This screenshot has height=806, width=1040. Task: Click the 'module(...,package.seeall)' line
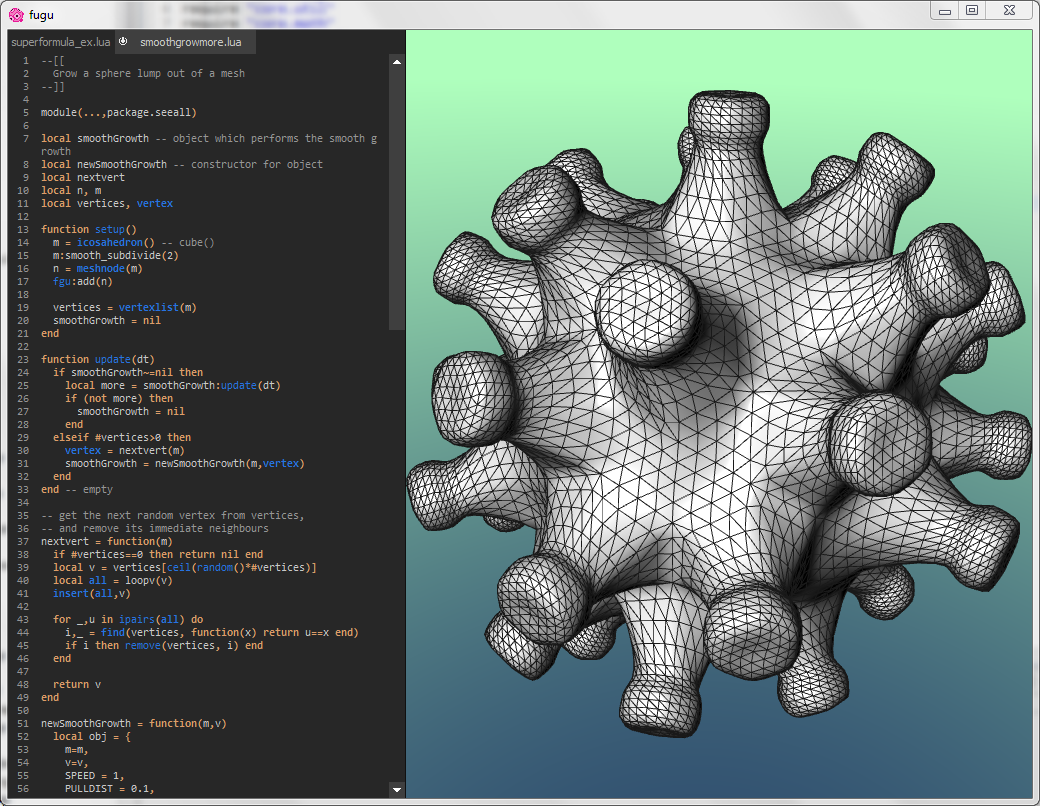coord(118,112)
